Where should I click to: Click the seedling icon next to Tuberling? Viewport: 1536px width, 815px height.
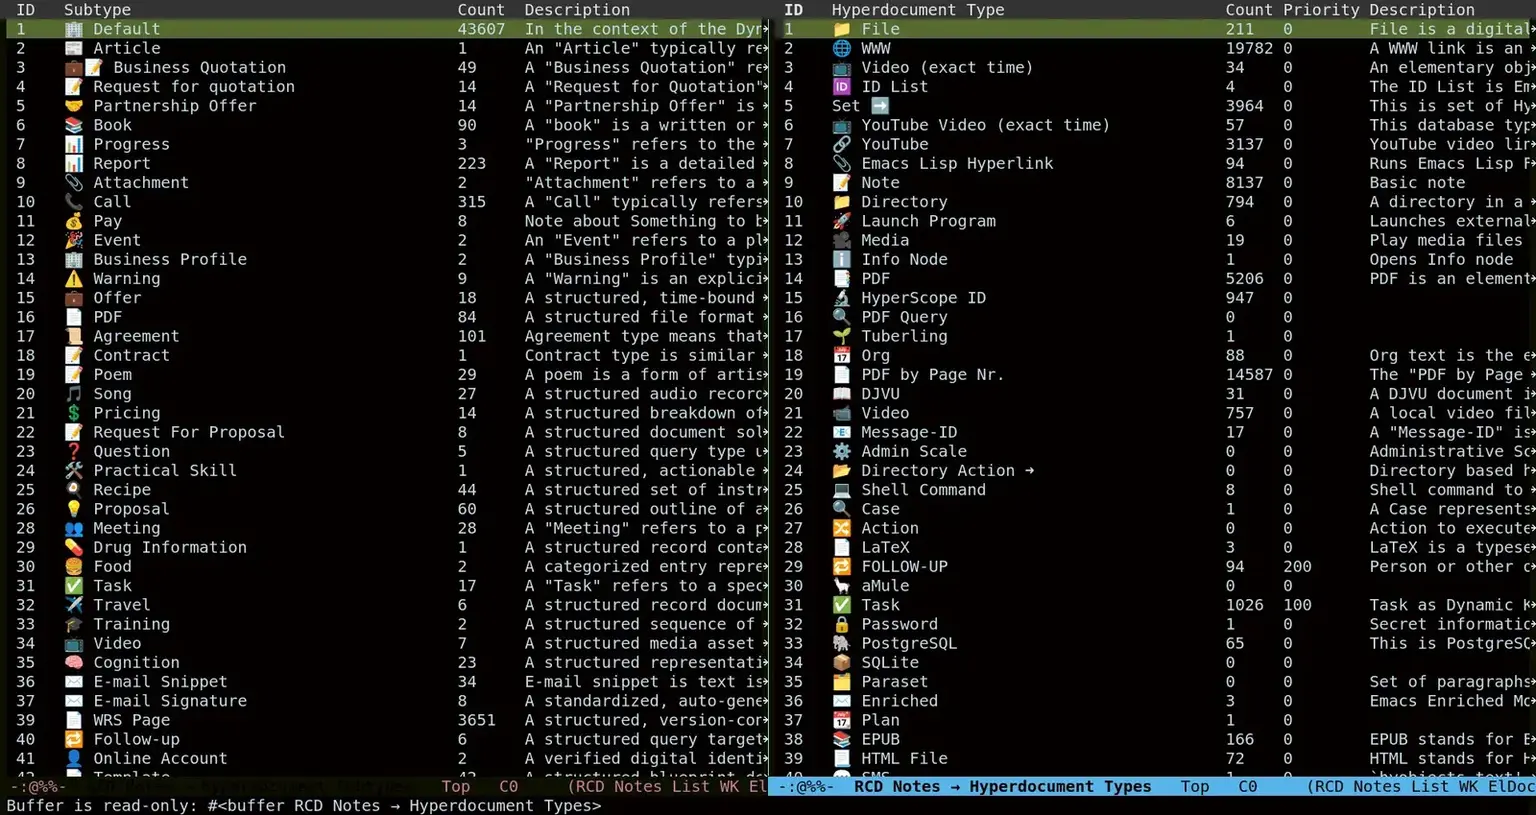(x=842, y=336)
